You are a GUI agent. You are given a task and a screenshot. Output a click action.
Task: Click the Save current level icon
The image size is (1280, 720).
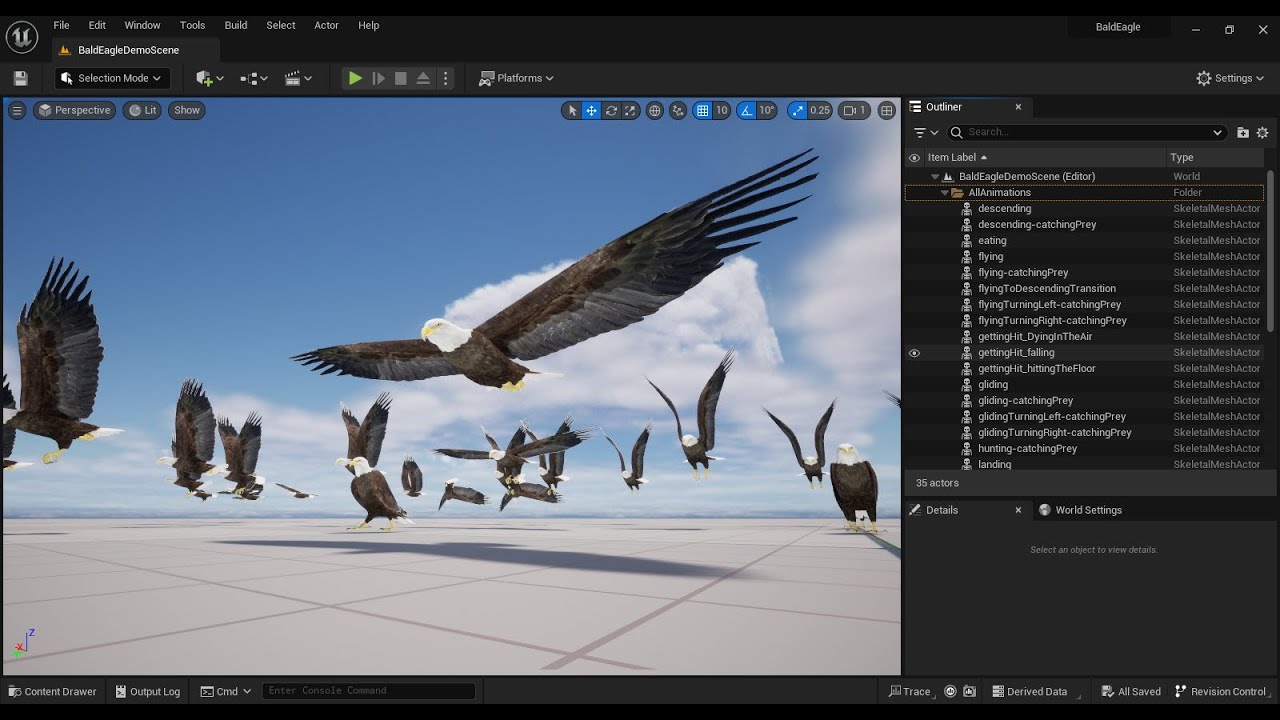20,78
